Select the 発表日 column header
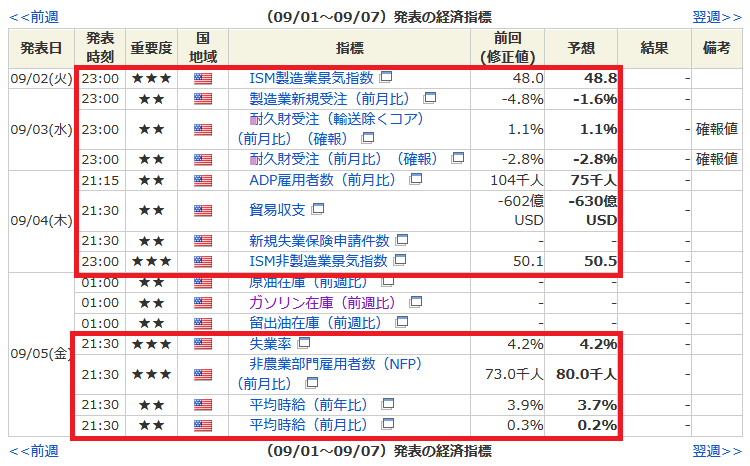Image resolution: width=750 pixels, height=466 pixels. click(41, 48)
